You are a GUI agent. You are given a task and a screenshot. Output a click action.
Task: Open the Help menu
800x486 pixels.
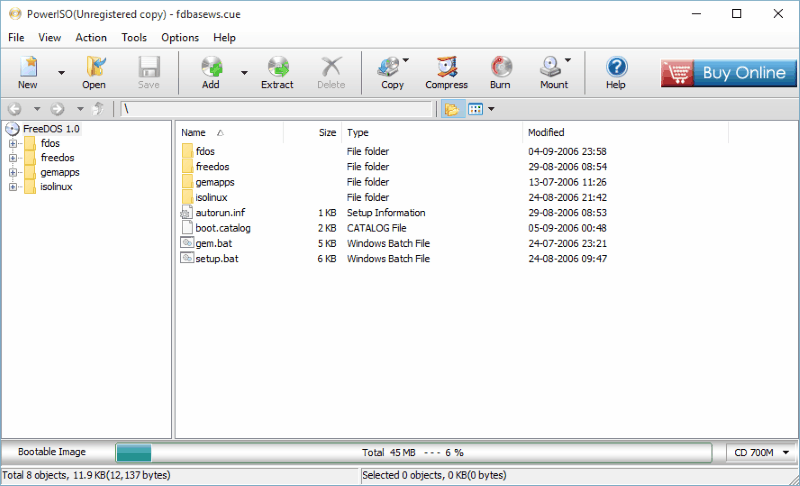click(224, 38)
